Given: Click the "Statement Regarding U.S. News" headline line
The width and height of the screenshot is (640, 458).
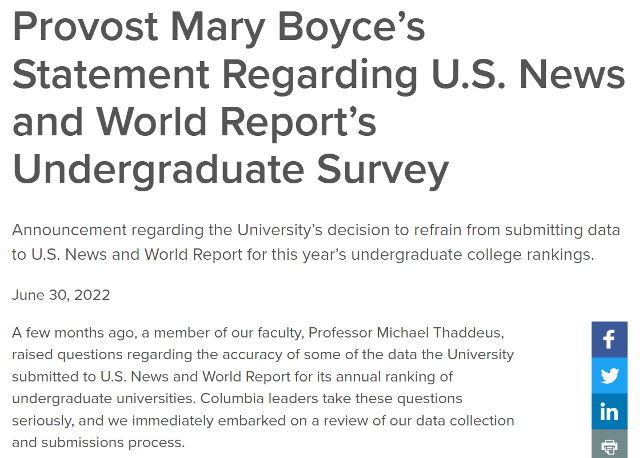Looking at the screenshot, I should (319, 75).
